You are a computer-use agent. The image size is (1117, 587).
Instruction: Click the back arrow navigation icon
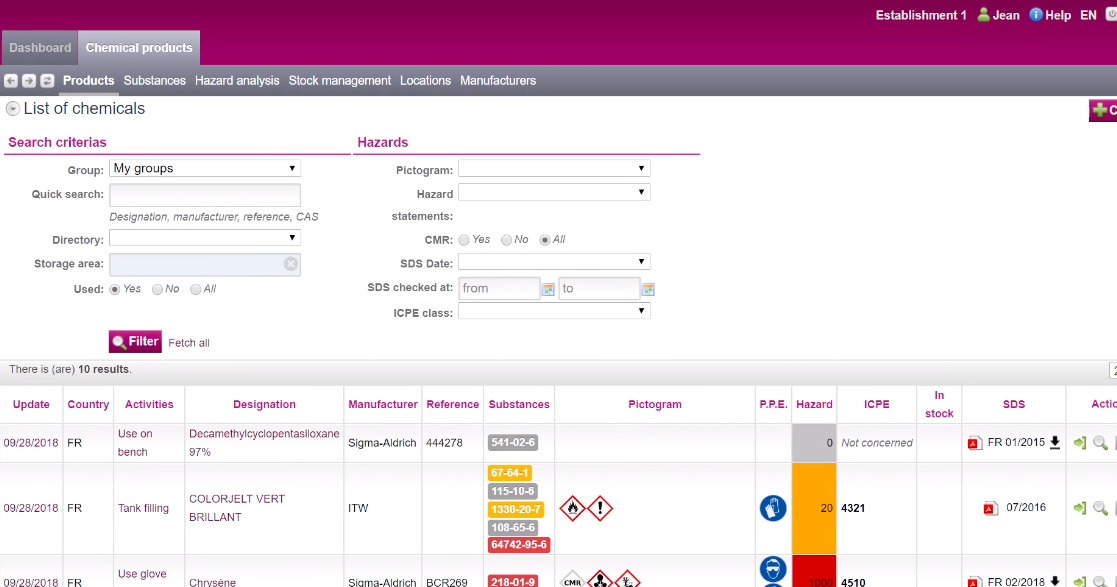coord(11,81)
